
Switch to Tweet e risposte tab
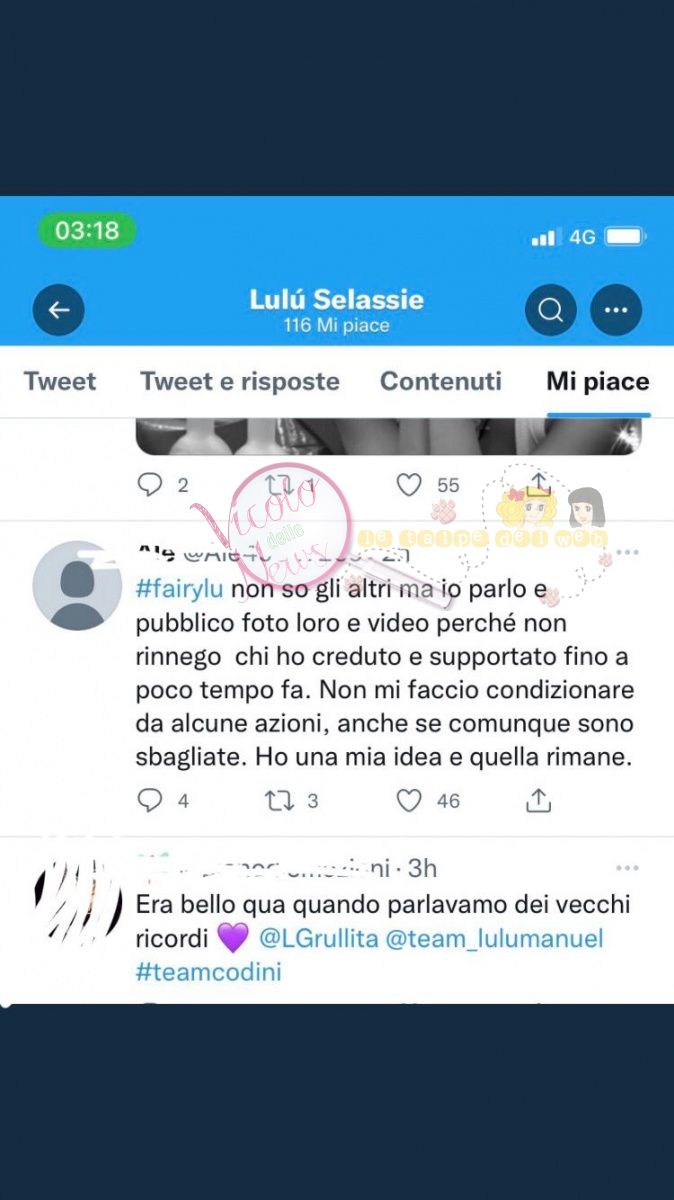240,381
